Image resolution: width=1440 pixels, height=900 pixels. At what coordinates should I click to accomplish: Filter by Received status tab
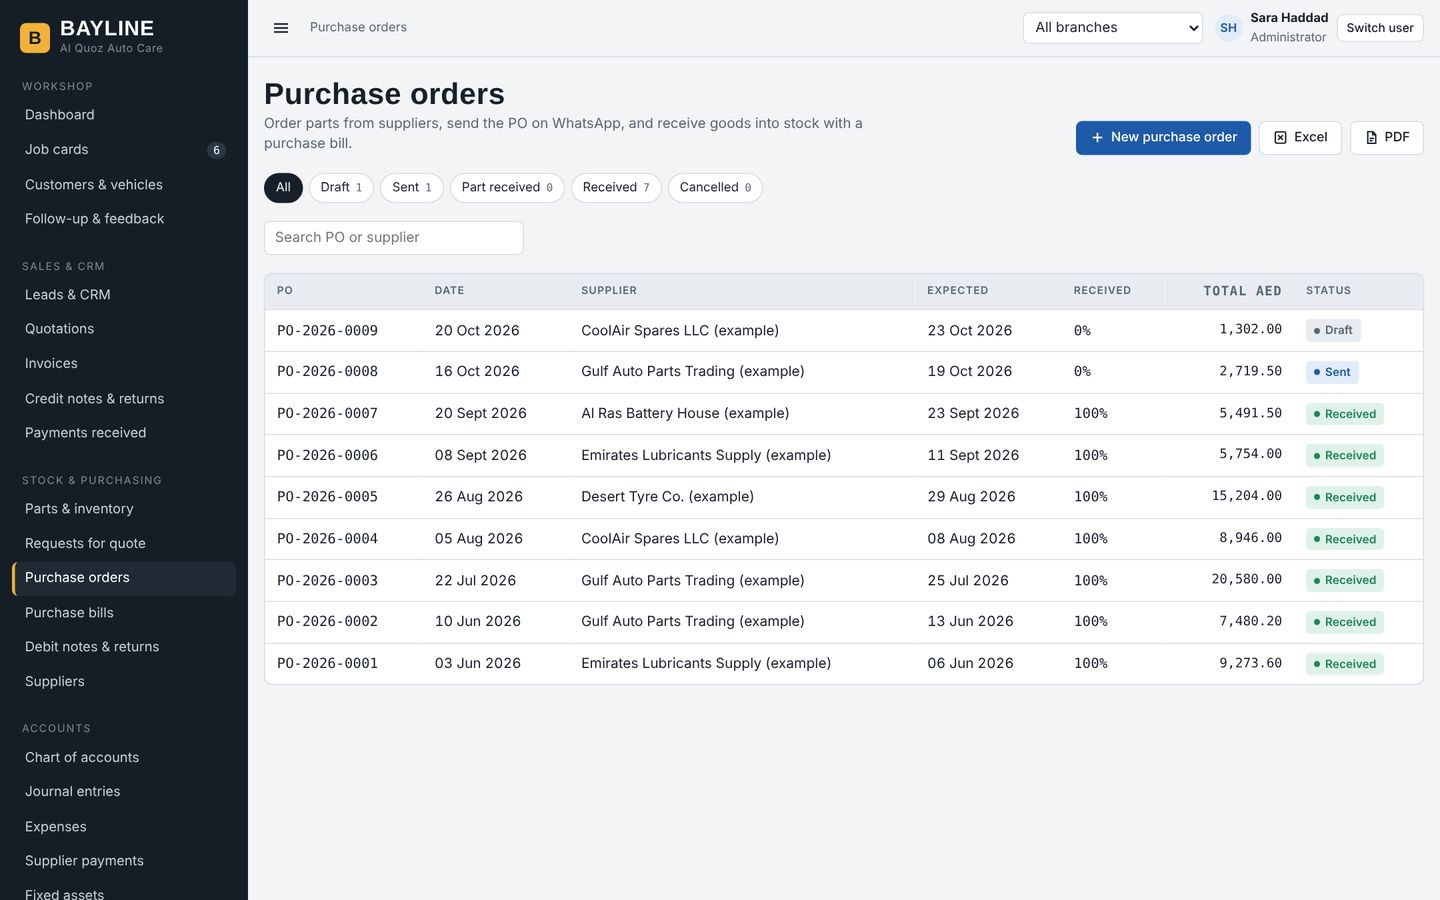click(x=616, y=188)
